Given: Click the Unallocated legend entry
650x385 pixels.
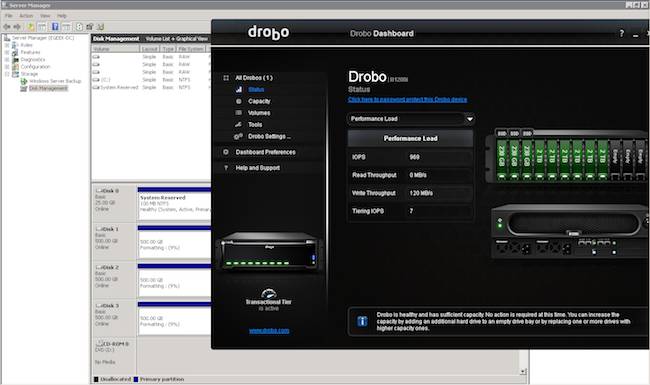Looking at the screenshot, I should [112, 379].
